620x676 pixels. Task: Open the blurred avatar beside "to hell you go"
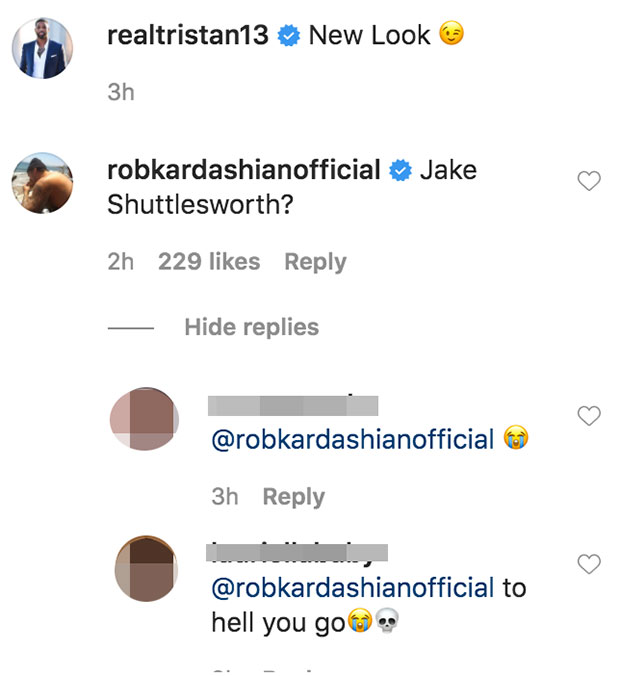click(144, 568)
